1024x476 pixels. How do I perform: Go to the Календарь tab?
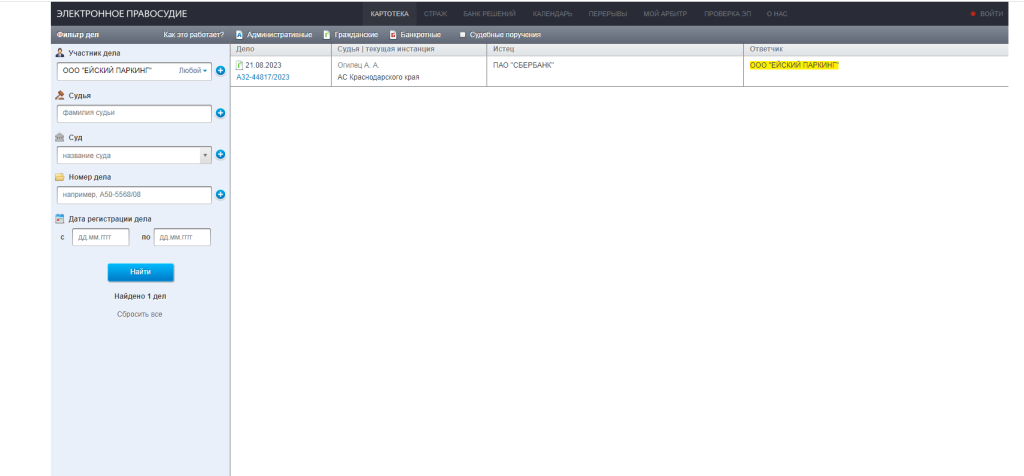[x=552, y=14]
